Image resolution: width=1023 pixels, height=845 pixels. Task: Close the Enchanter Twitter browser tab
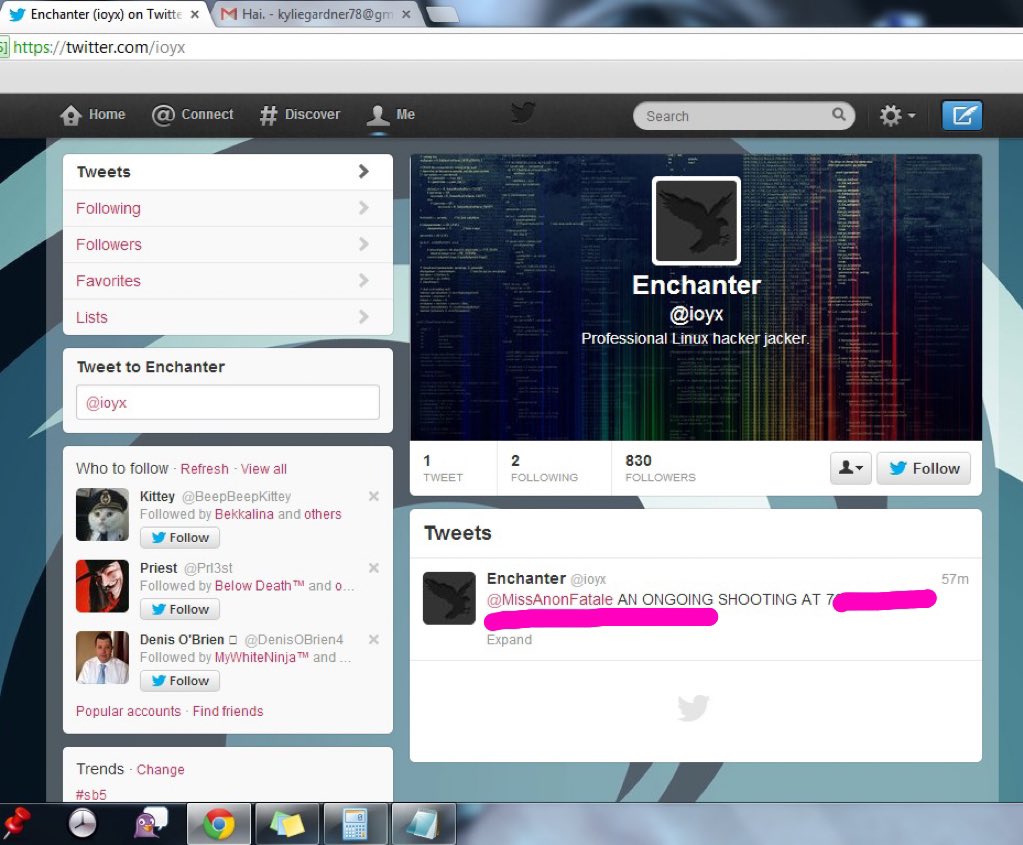tap(194, 14)
